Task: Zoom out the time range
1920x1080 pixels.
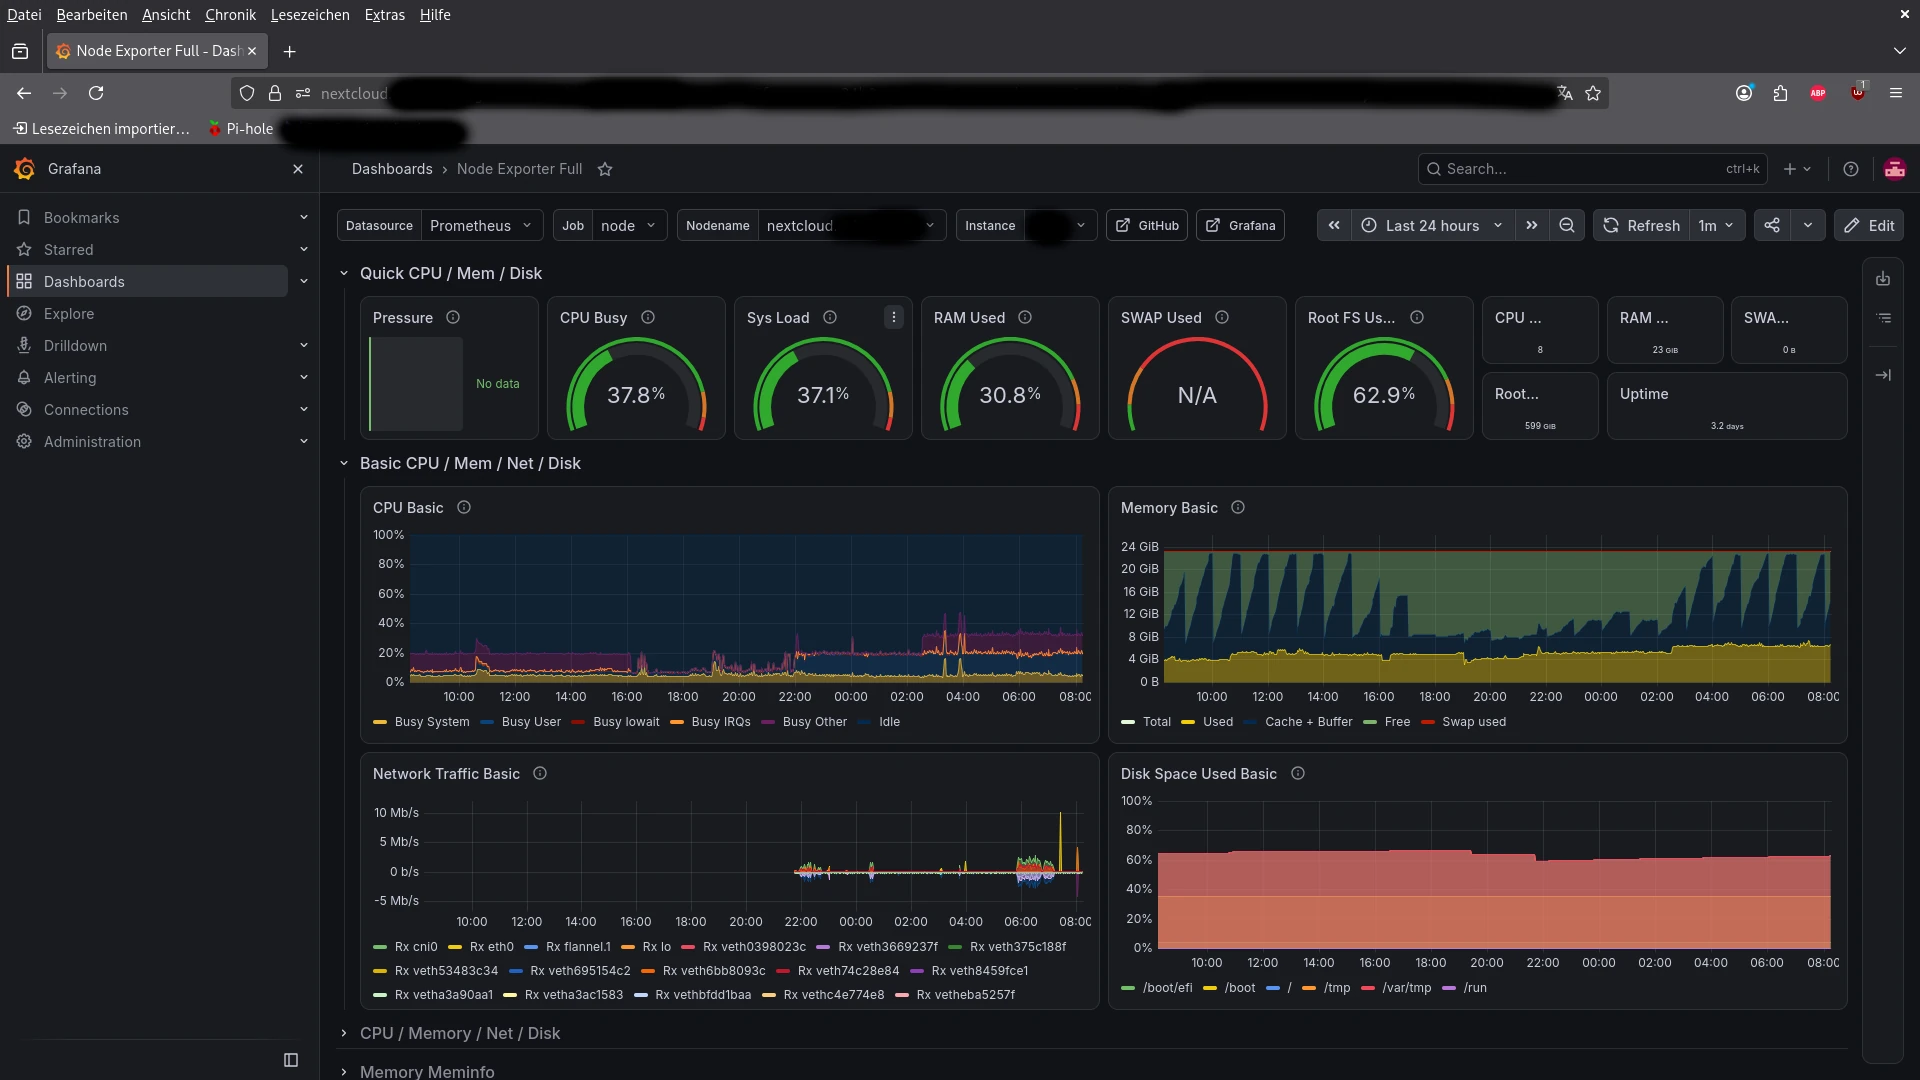Action: point(1567,225)
